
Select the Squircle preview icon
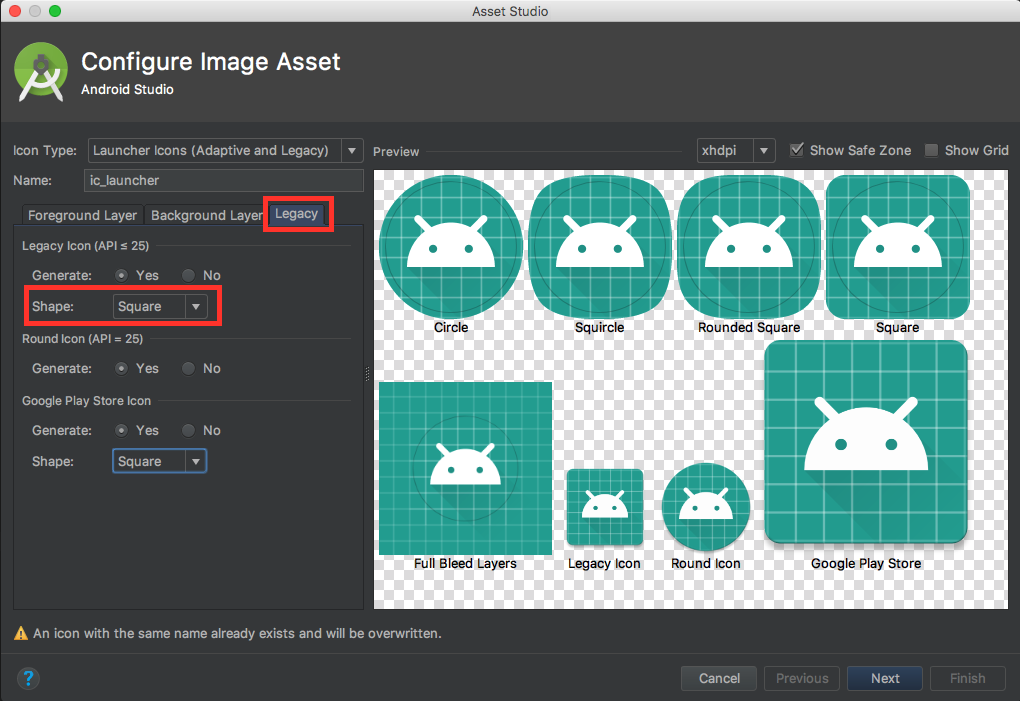599,245
